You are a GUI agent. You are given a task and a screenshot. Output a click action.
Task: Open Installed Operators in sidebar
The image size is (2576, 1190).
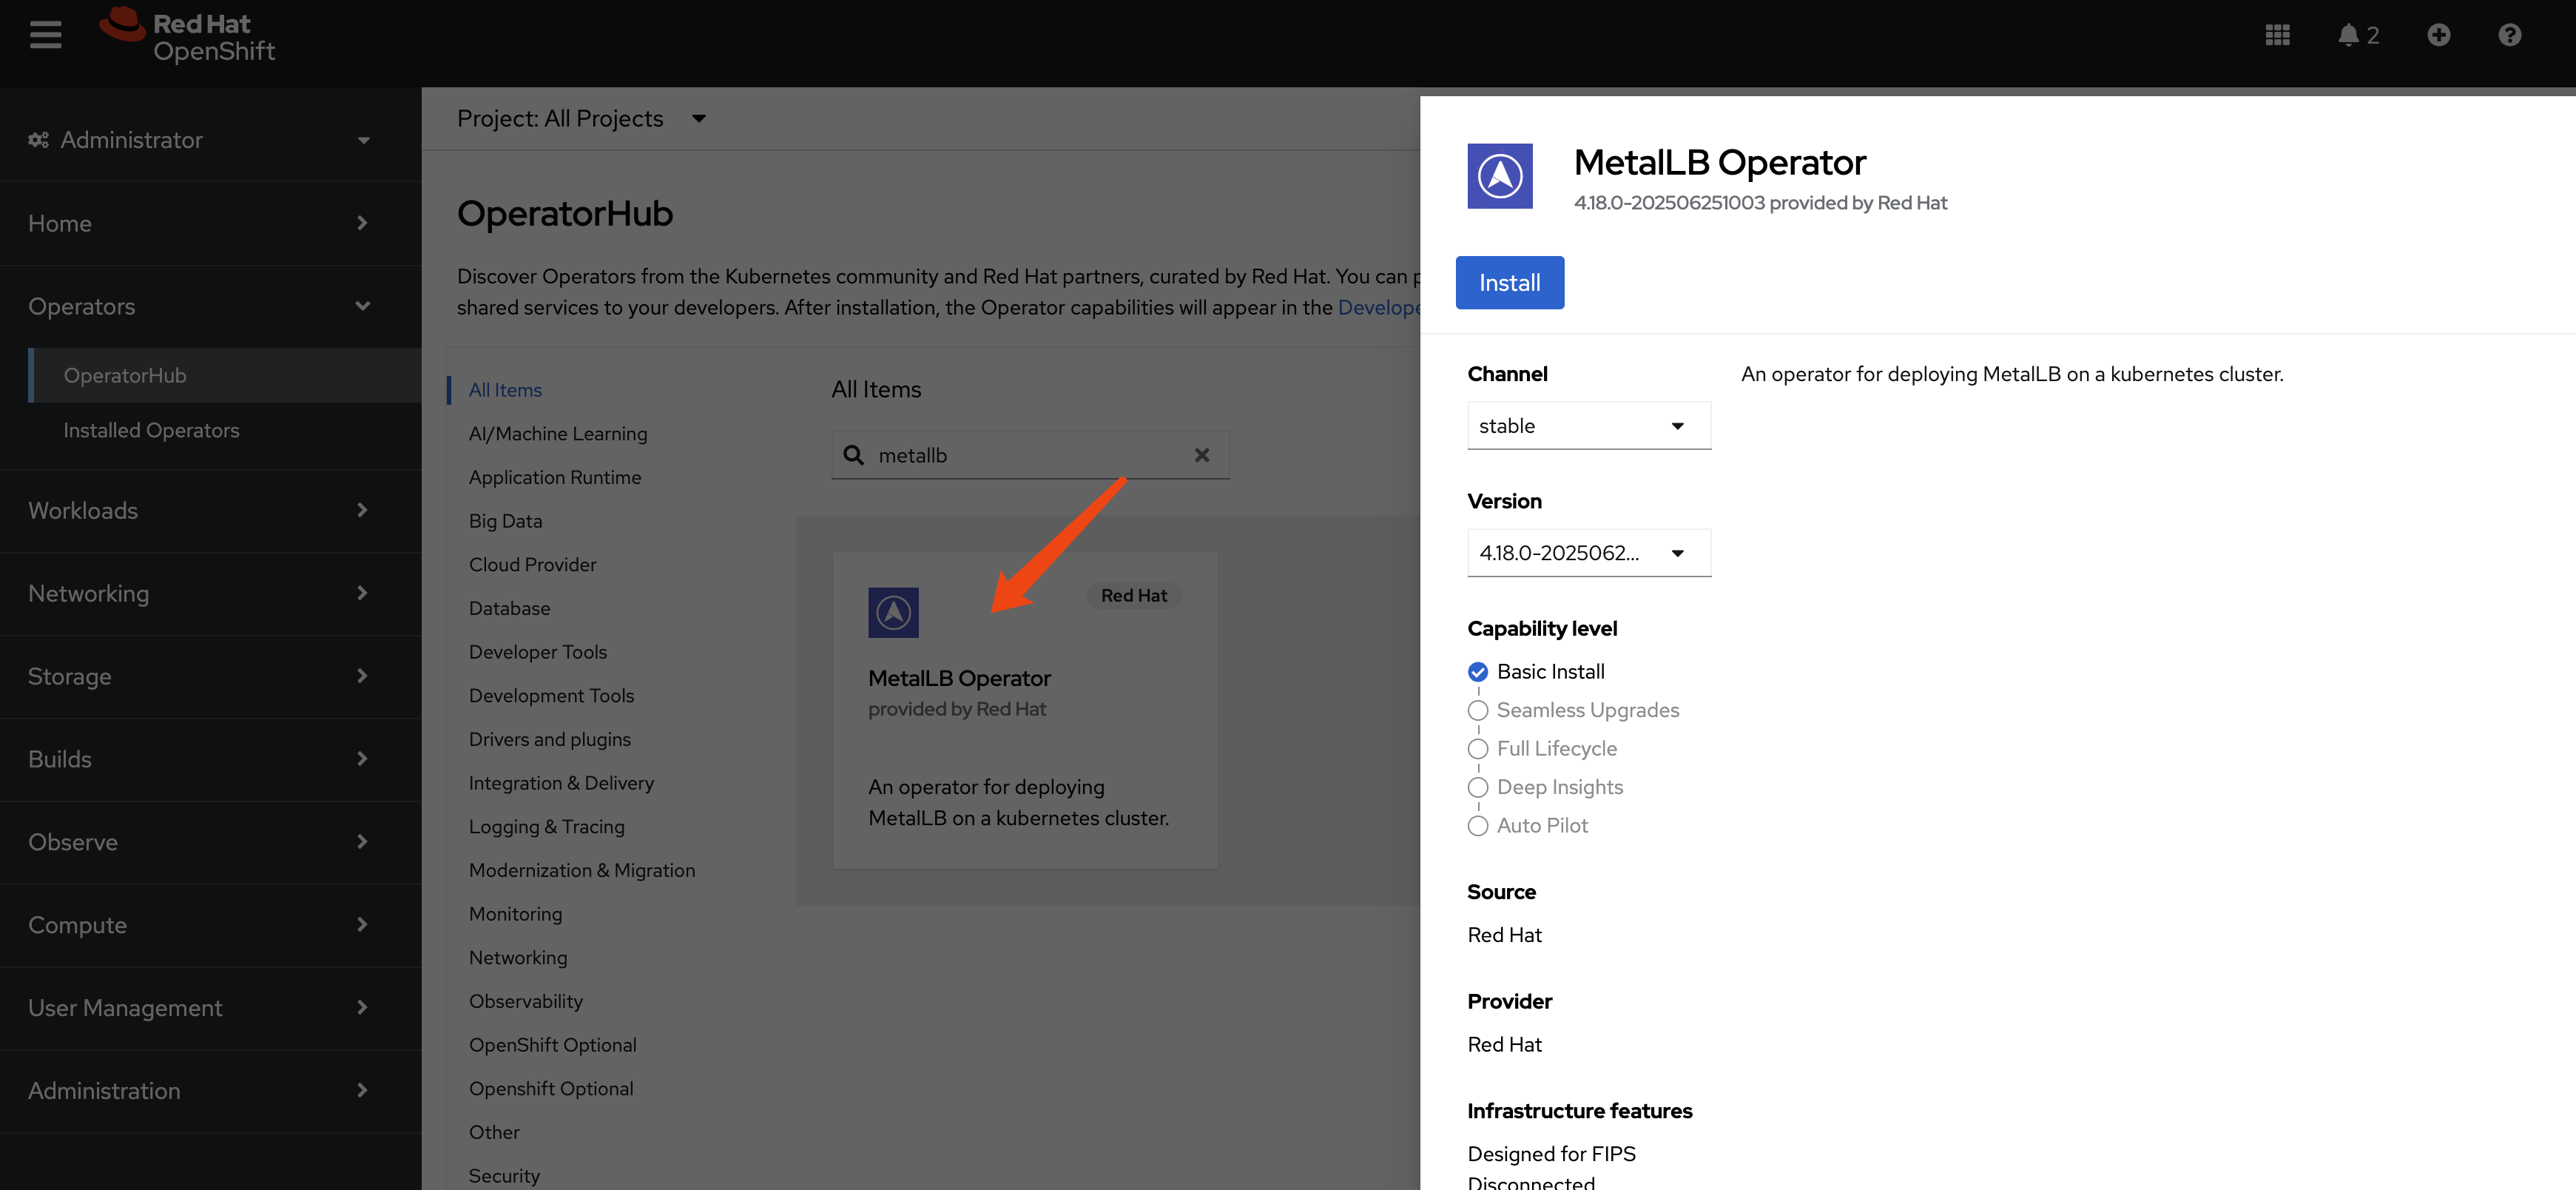point(151,430)
